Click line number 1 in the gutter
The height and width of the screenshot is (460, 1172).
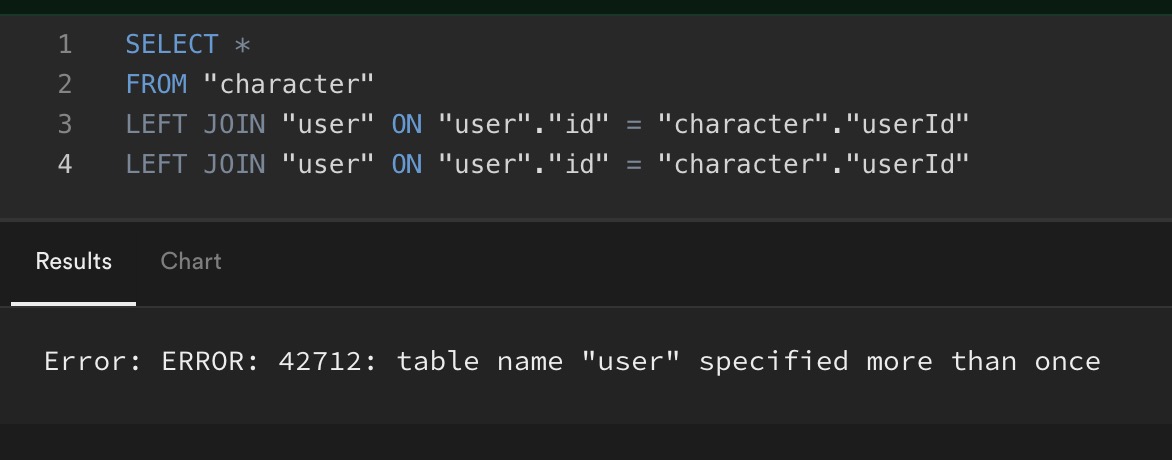click(x=65, y=44)
